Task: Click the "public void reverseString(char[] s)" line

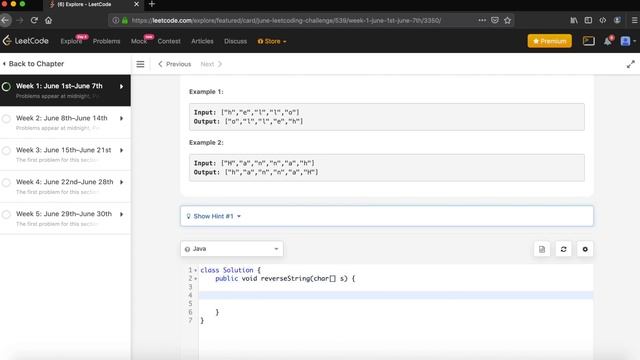Action: (x=285, y=279)
